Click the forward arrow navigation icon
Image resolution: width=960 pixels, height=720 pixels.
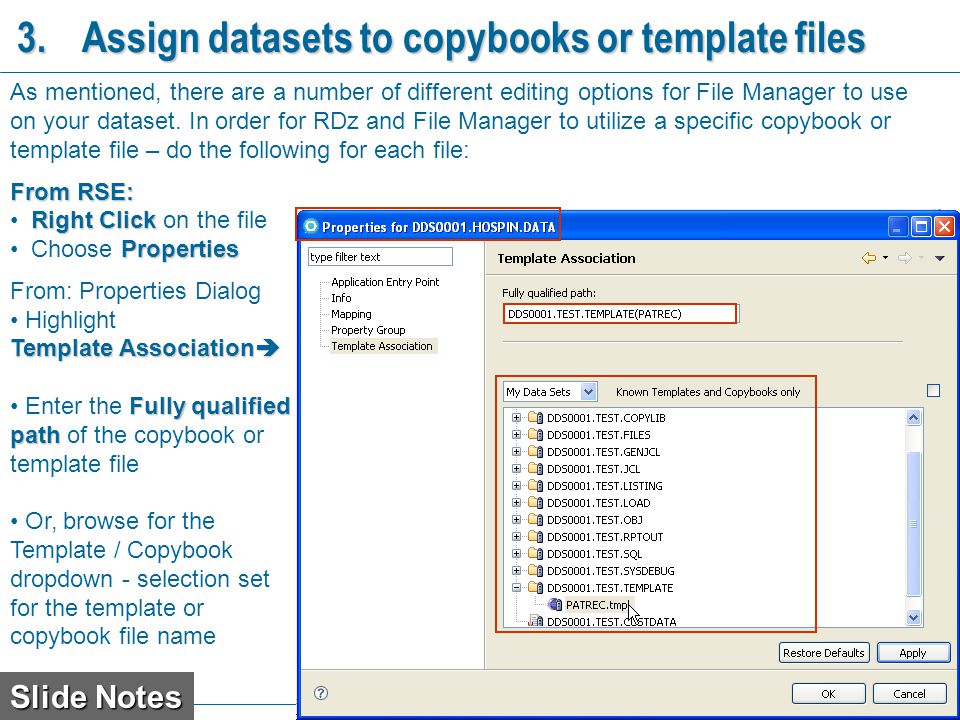tap(904, 258)
